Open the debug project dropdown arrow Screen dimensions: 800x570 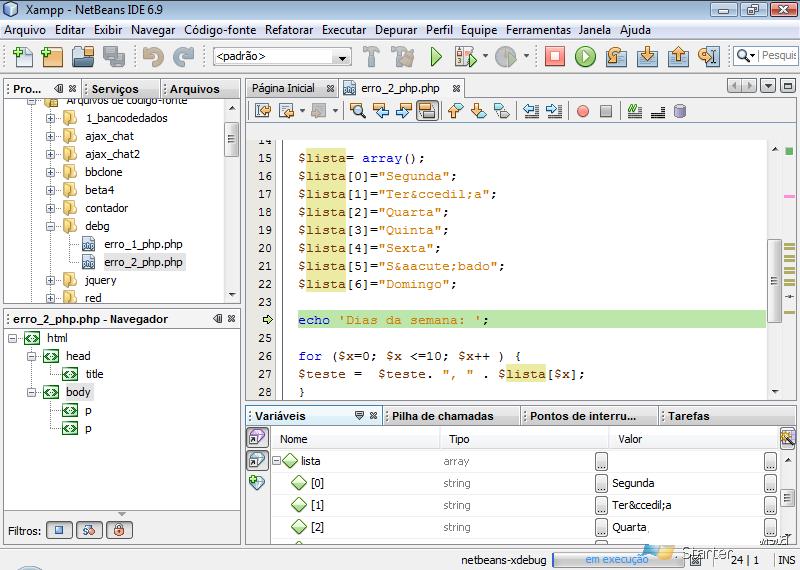coord(484,56)
